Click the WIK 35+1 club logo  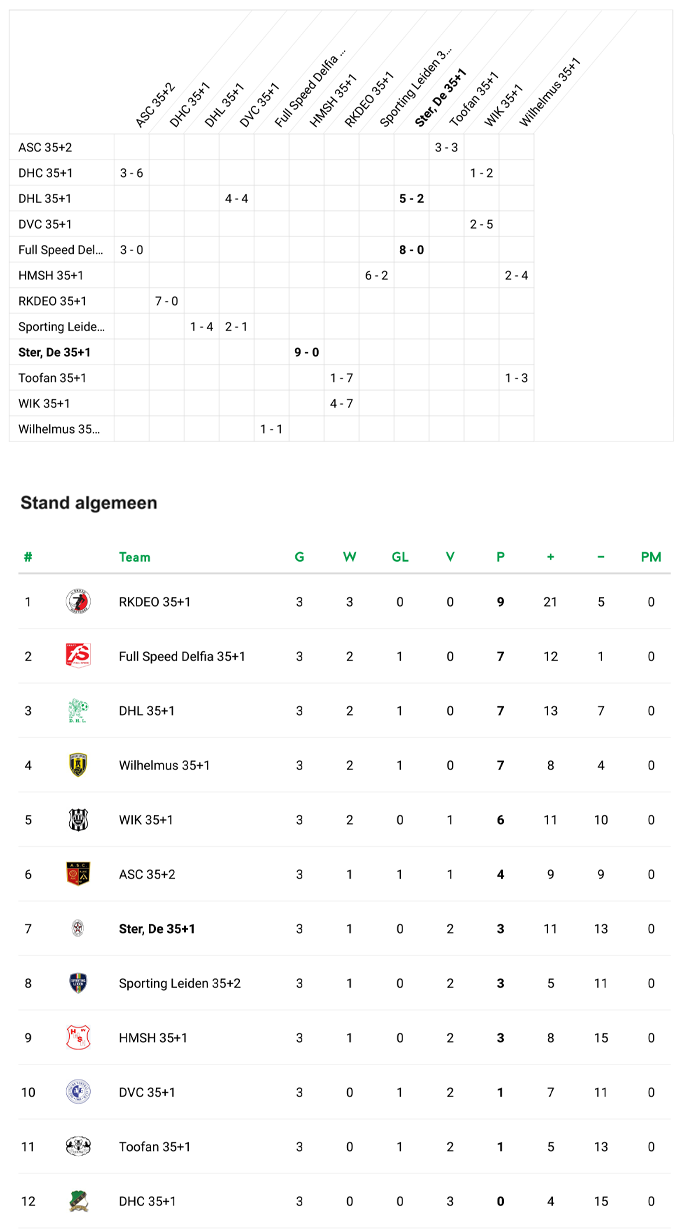[79, 820]
